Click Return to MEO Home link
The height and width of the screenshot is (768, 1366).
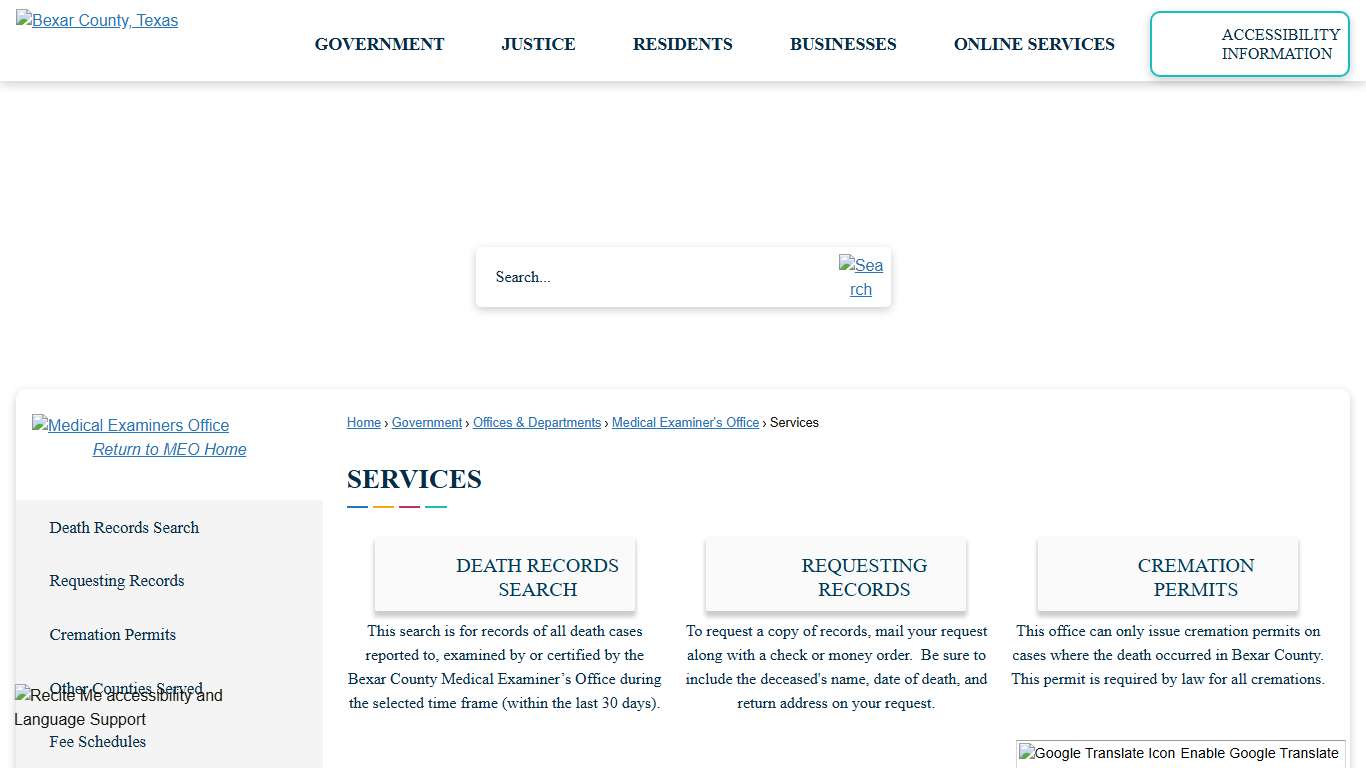pyautogui.click(x=169, y=449)
